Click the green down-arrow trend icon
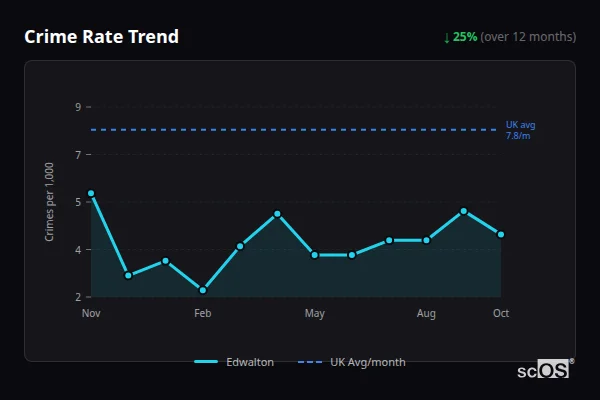Image resolution: width=600 pixels, height=400 pixels. point(447,38)
